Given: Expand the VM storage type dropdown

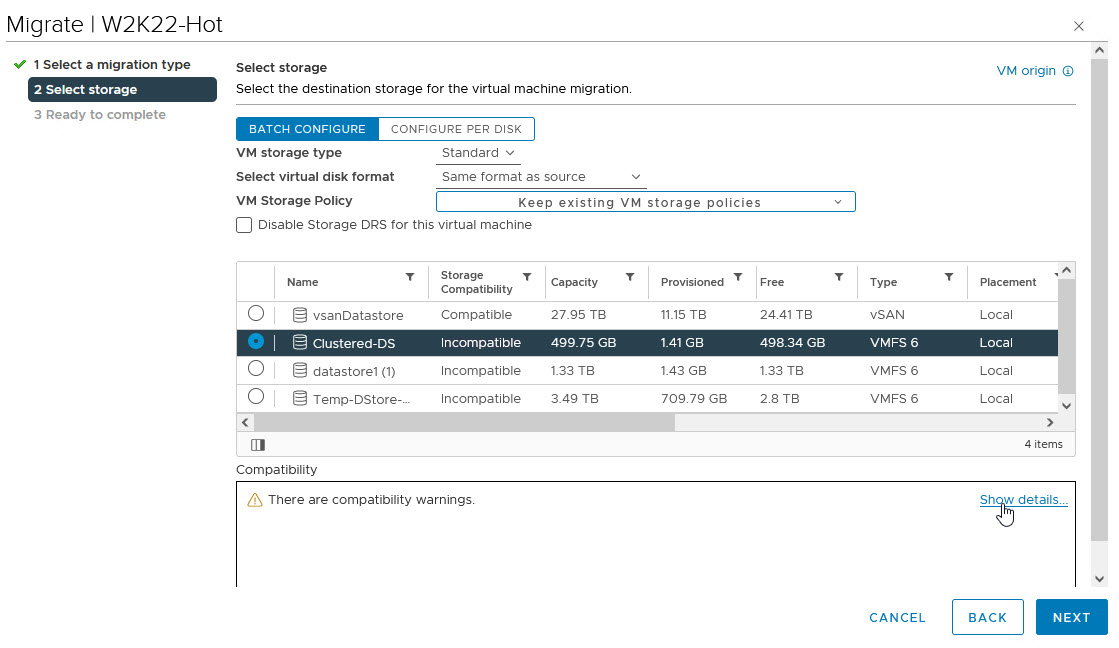Looking at the screenshot, I should [x=478, y=153].
